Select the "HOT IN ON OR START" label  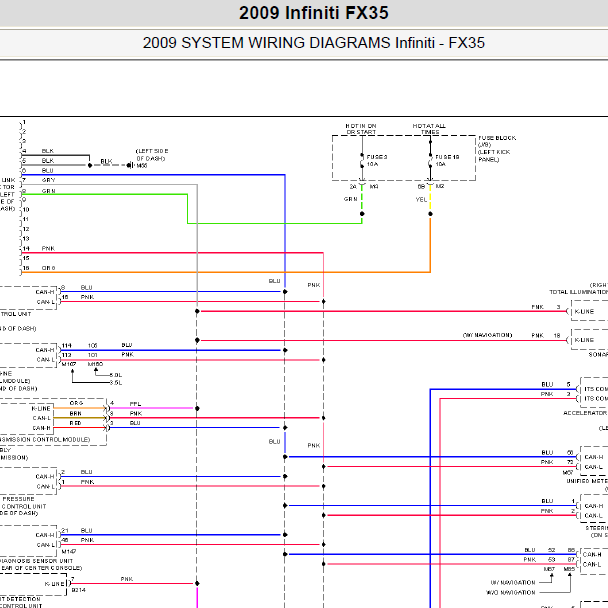pos(361,129)
